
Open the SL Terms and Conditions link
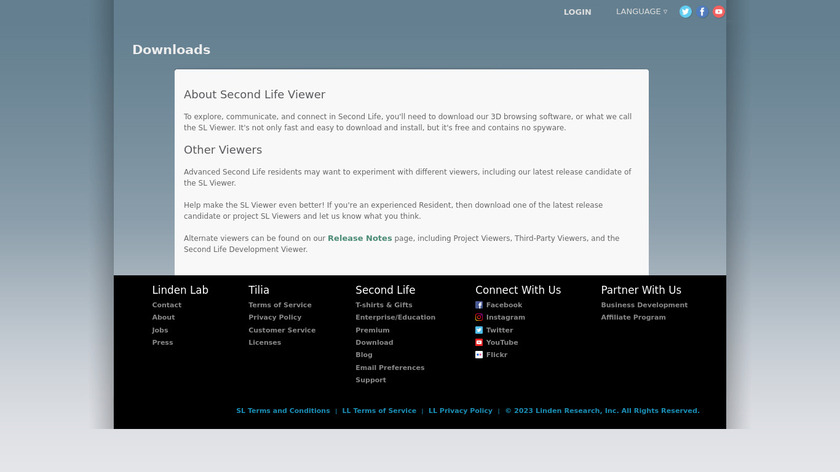tap(283, 411)
